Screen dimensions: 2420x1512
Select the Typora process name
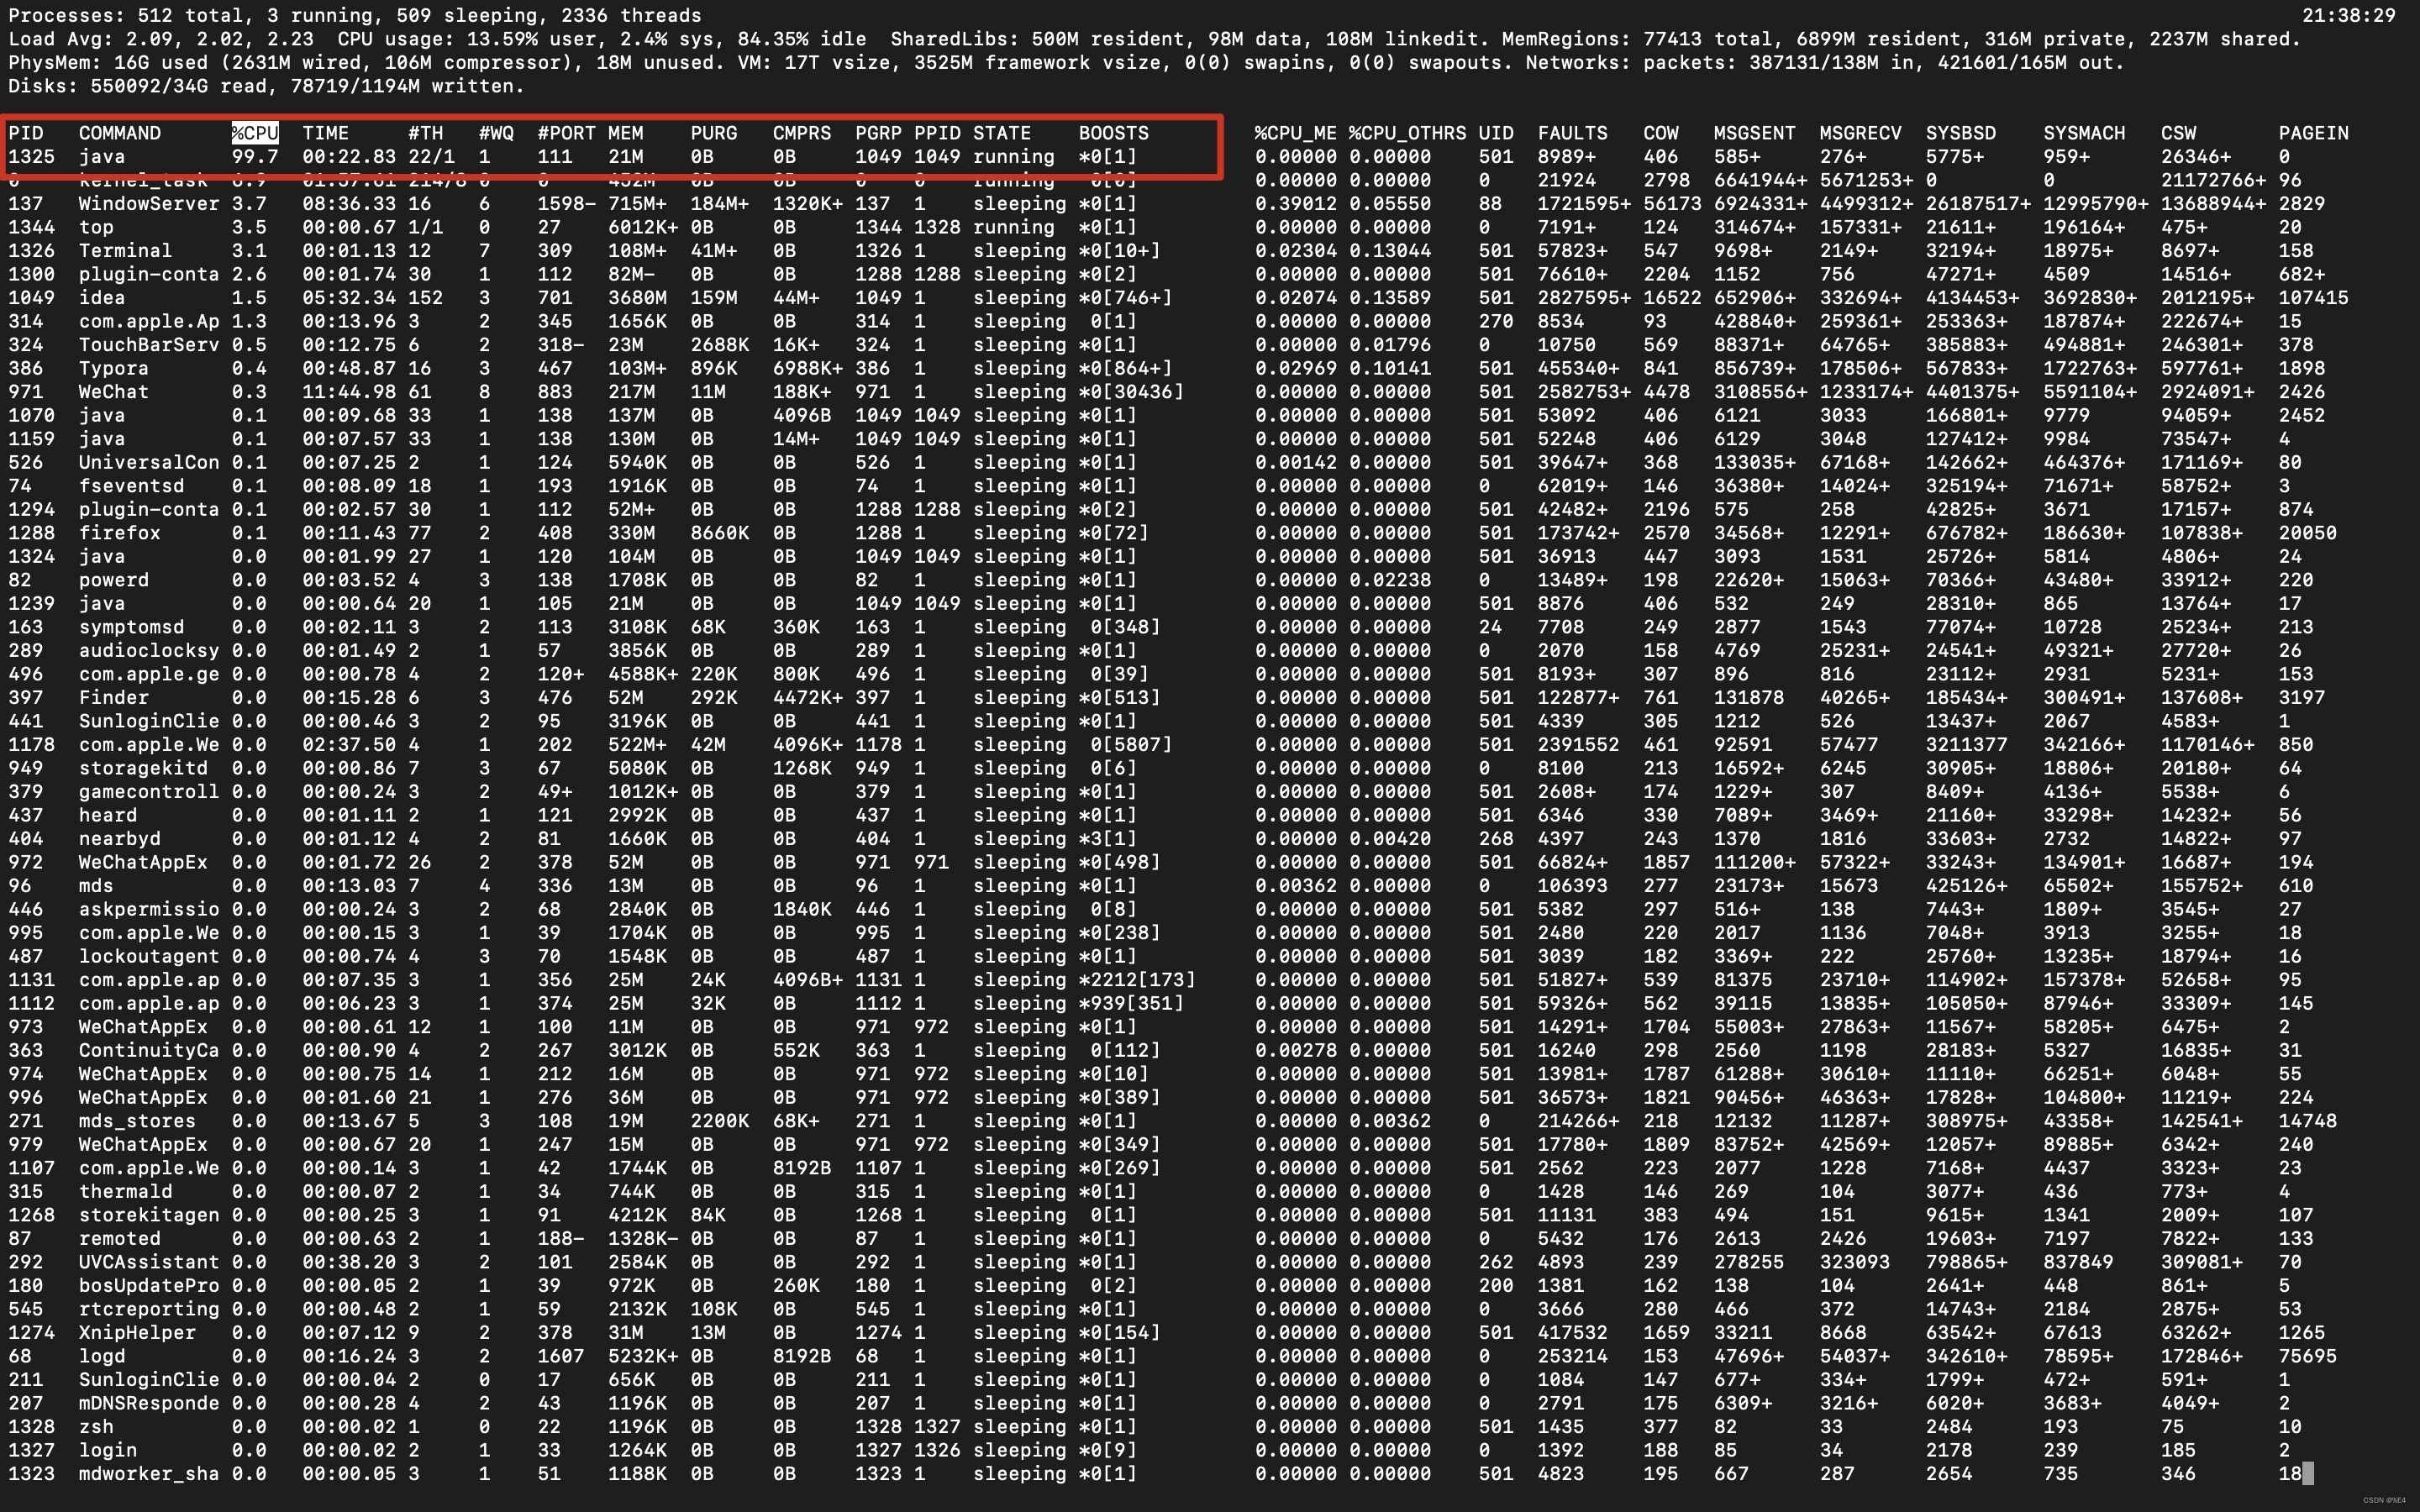pyautogui.click(x=114, y=368)
